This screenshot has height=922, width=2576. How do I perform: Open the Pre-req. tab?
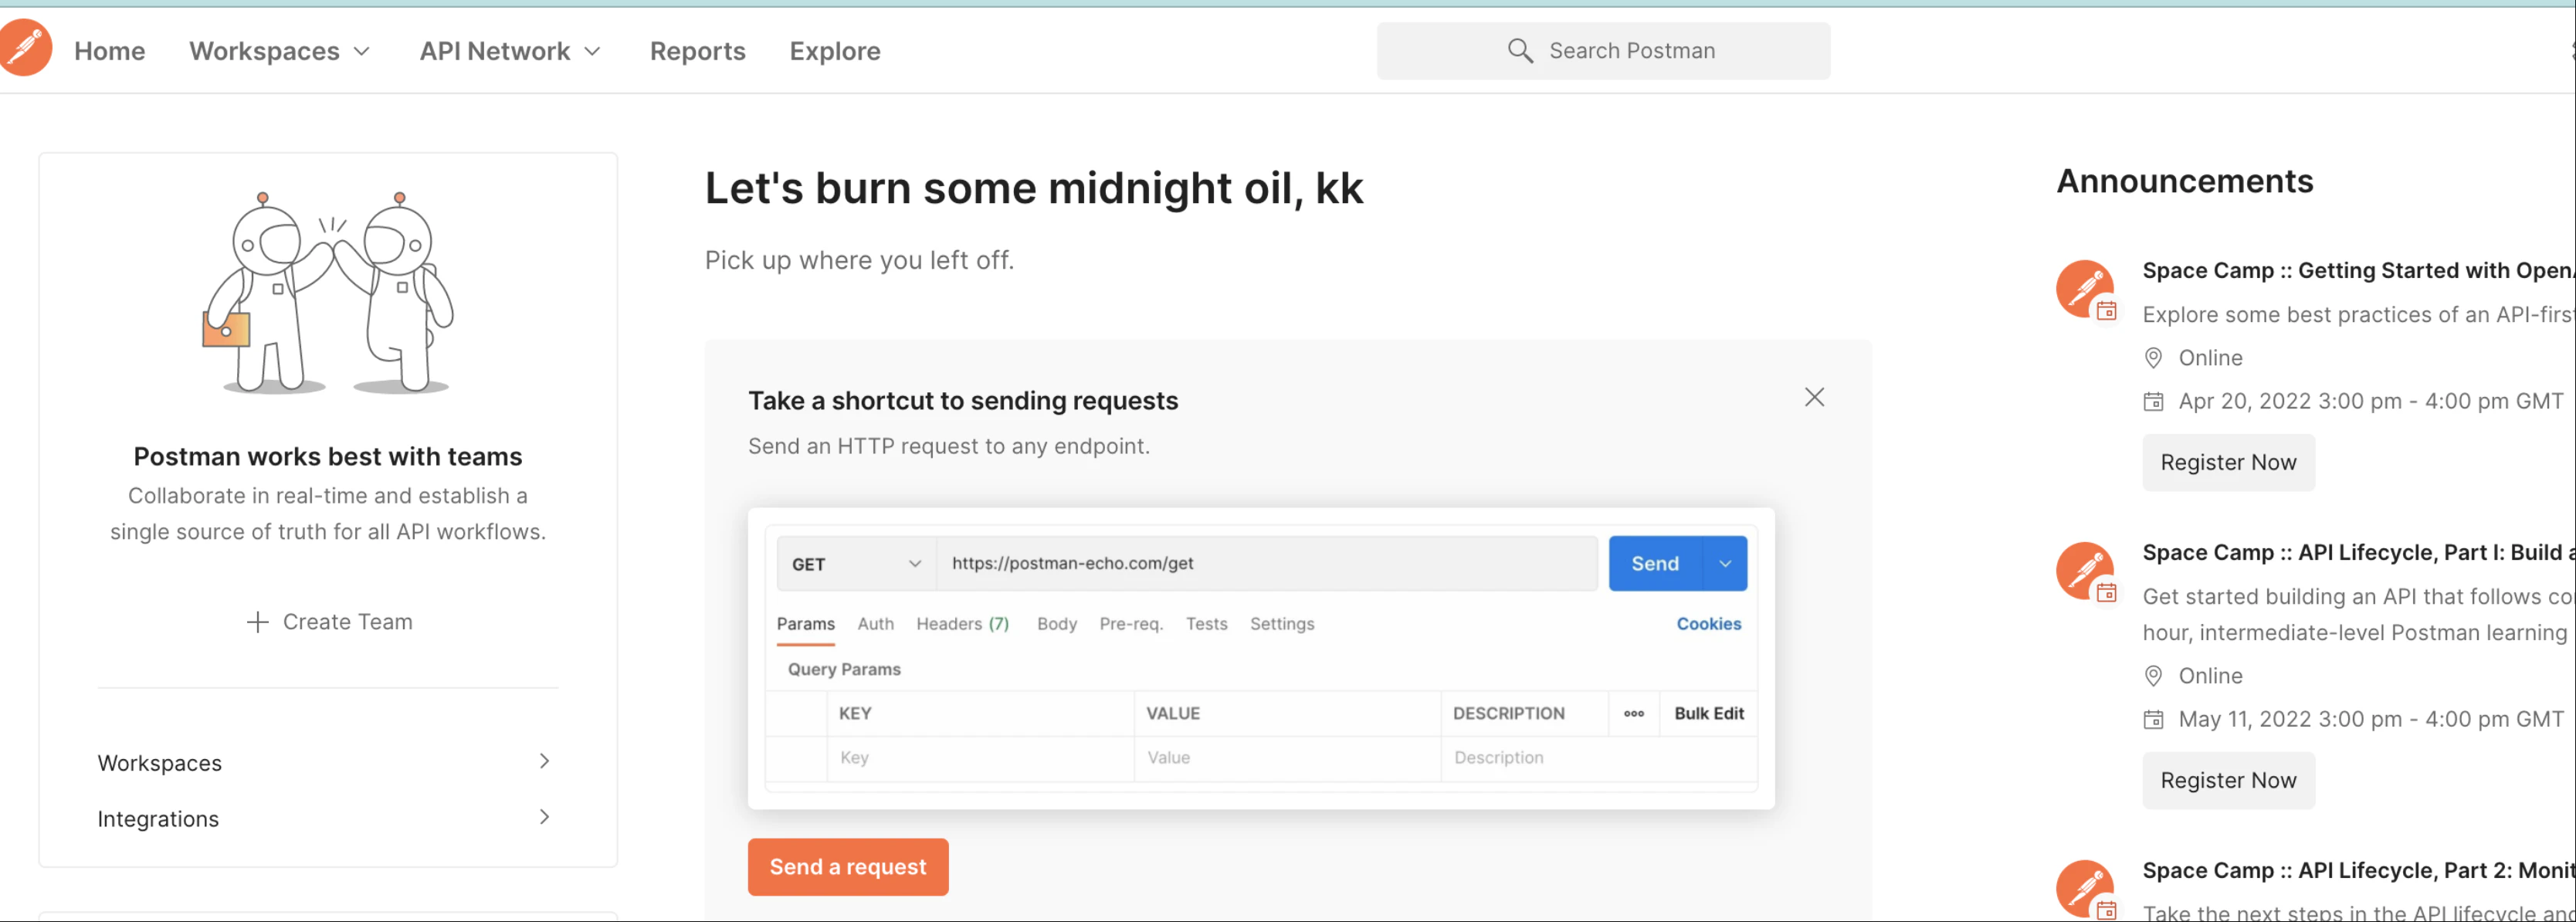click(1132, 624)
